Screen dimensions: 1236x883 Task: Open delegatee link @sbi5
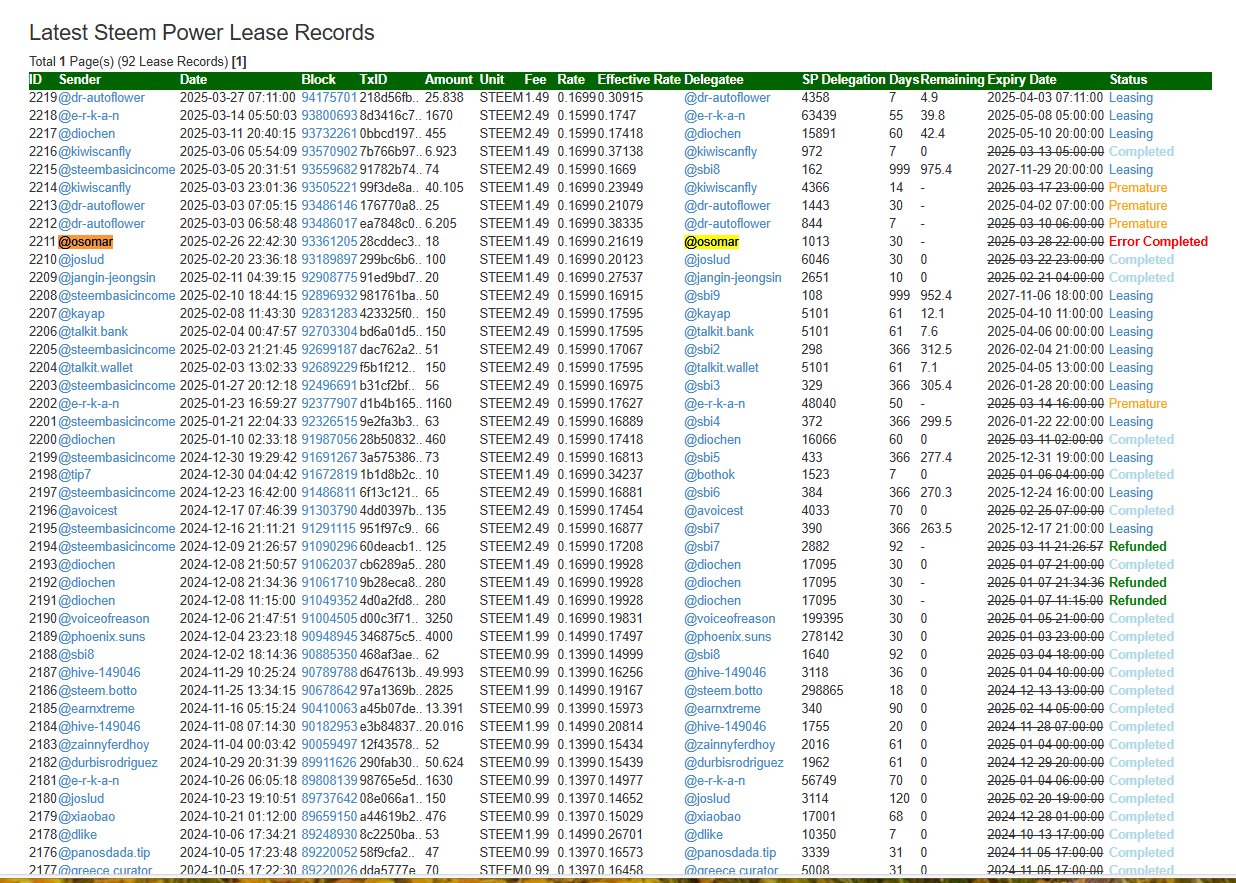click(702, 458)
